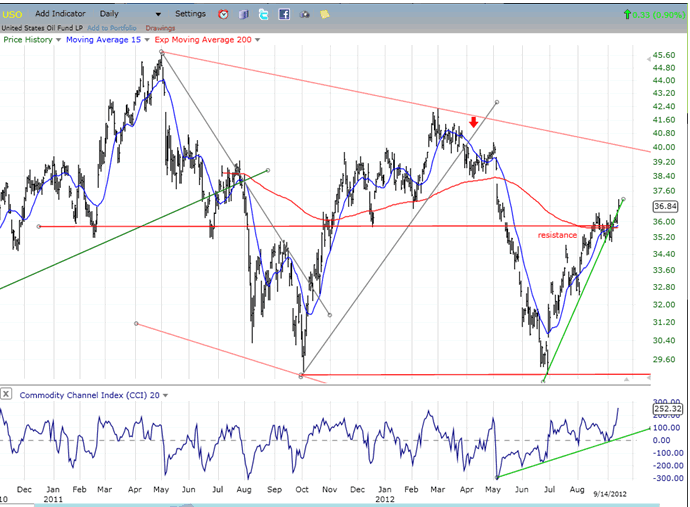Click the Commodity Channel Index (CCI) 20 label
Image resolution: width=690 pixels, height=507 pixels.
(x=89, y=395)
